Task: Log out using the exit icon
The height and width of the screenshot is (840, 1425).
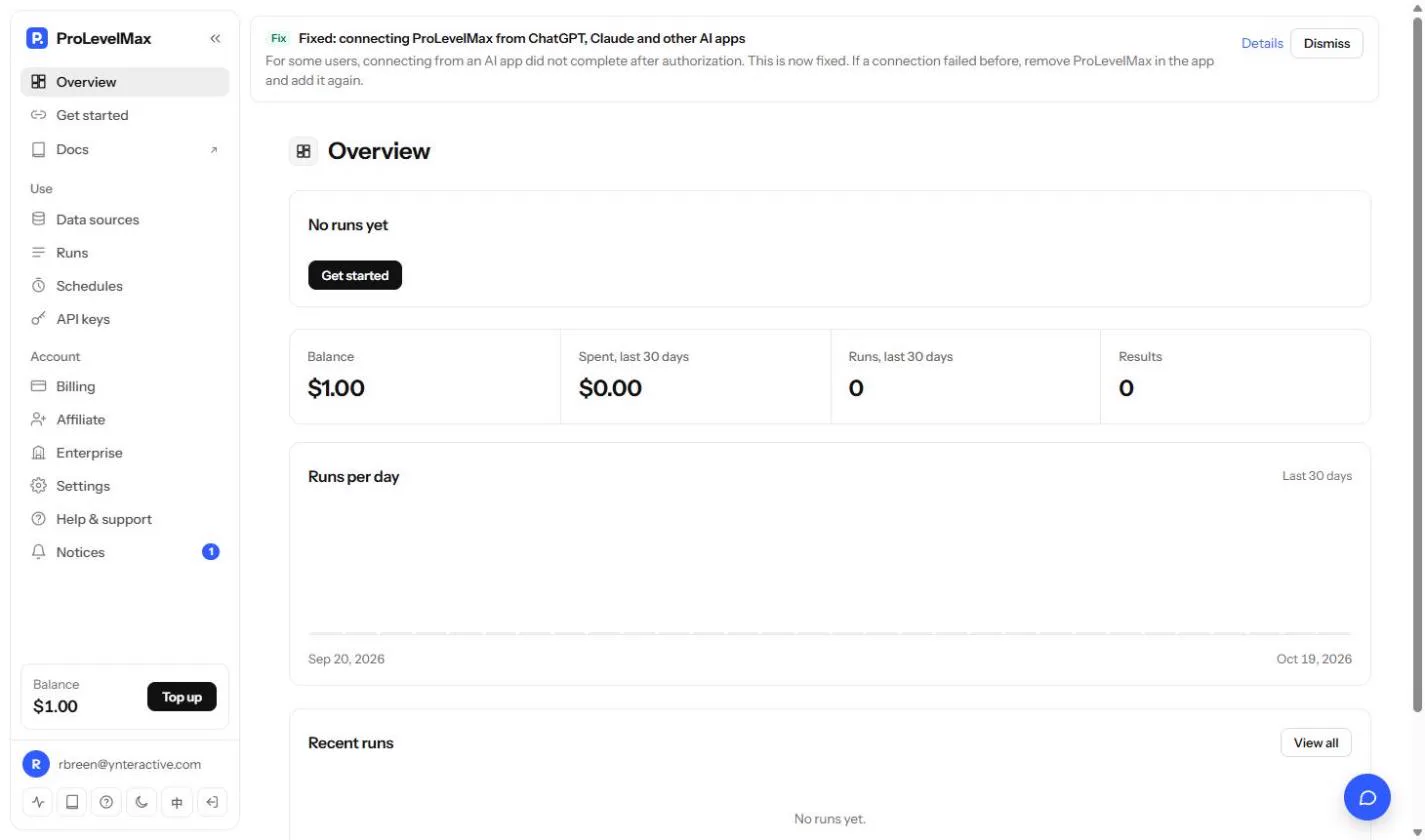Action: click(212, 802)
